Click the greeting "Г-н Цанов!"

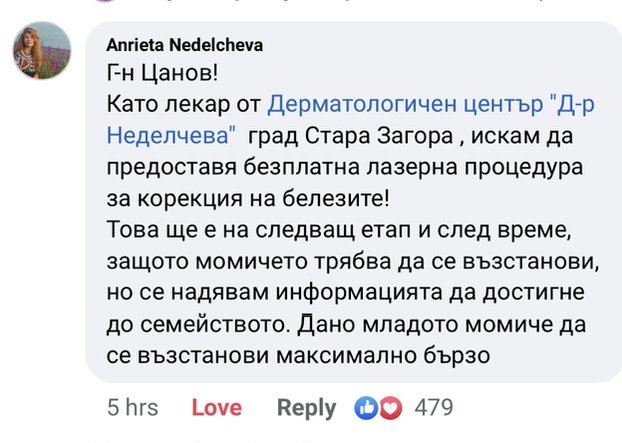click(x=158, y=75)
